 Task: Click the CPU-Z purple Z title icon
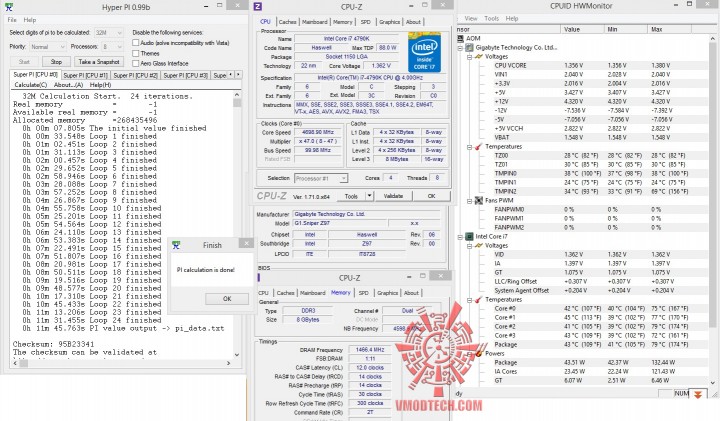[258, 6]
